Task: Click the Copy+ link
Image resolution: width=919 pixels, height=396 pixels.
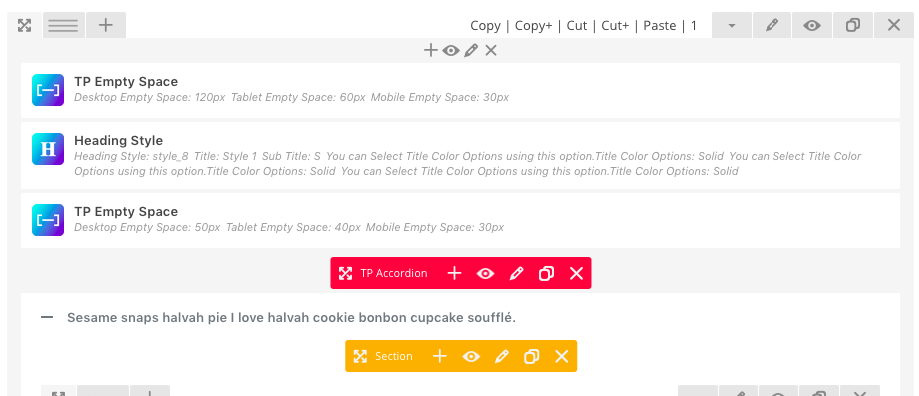Action: click(x=533, y=26)
